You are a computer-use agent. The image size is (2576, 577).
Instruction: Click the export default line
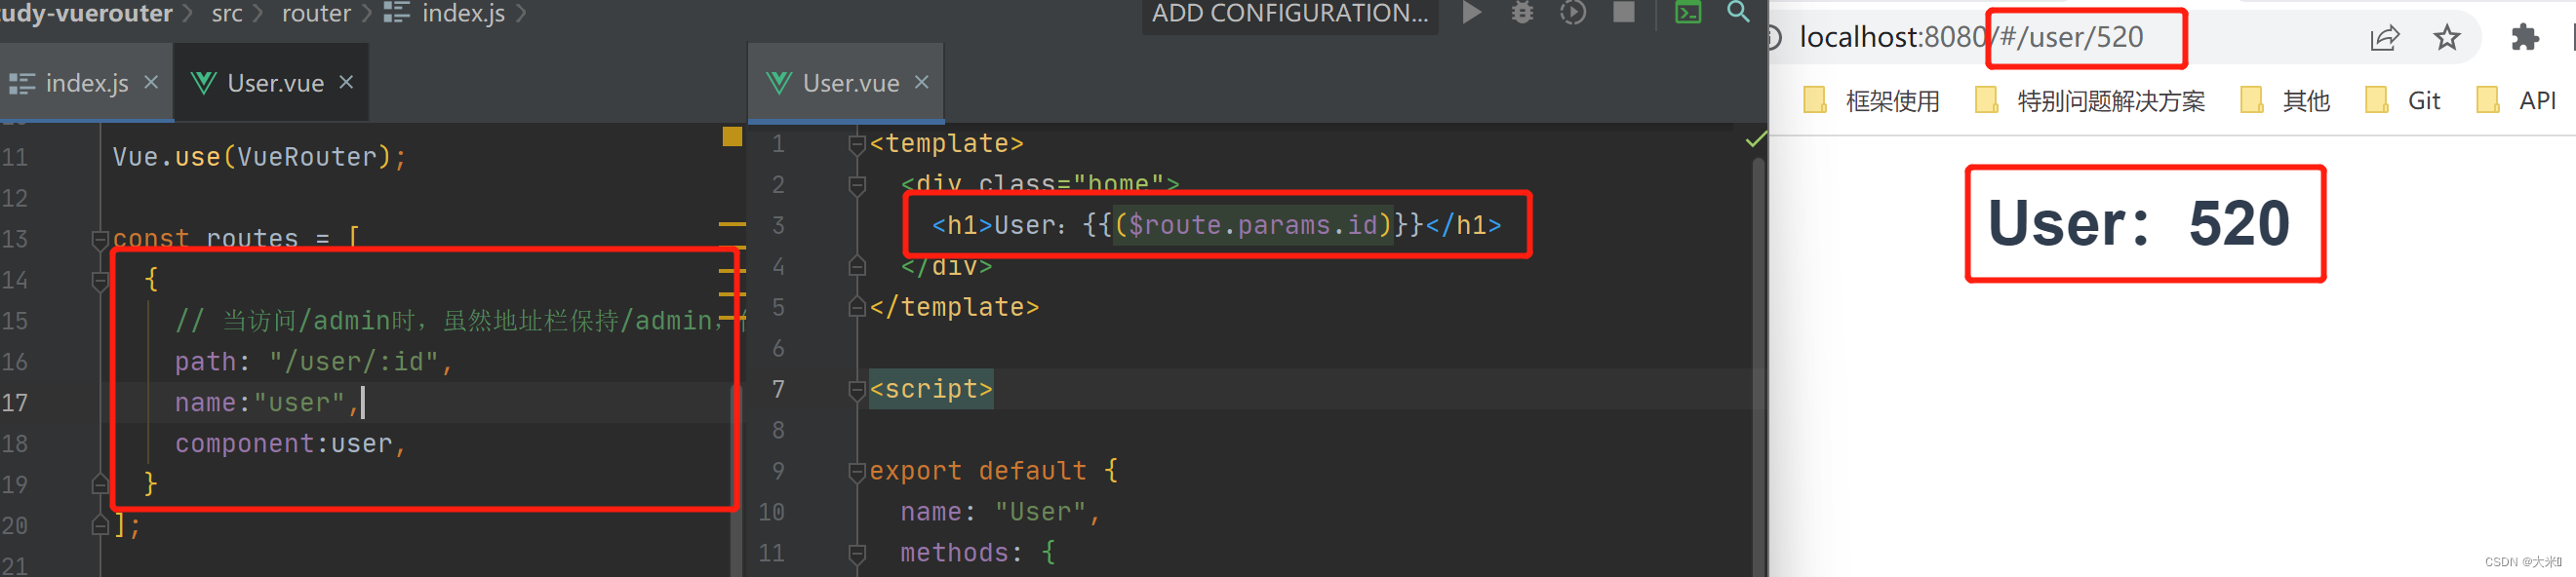tap(994, 471)
